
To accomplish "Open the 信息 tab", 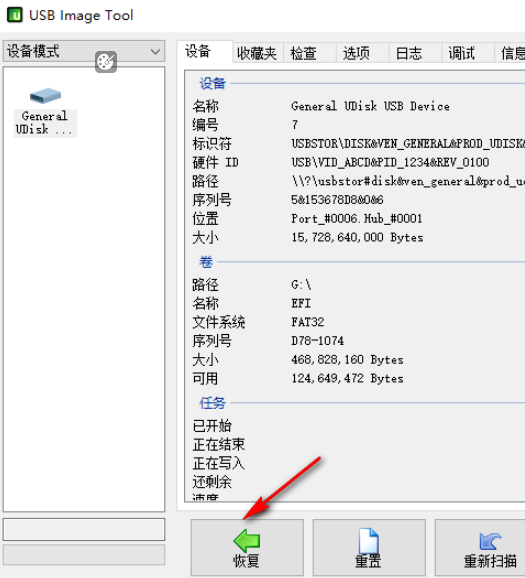I will click(x=512, y=53).
